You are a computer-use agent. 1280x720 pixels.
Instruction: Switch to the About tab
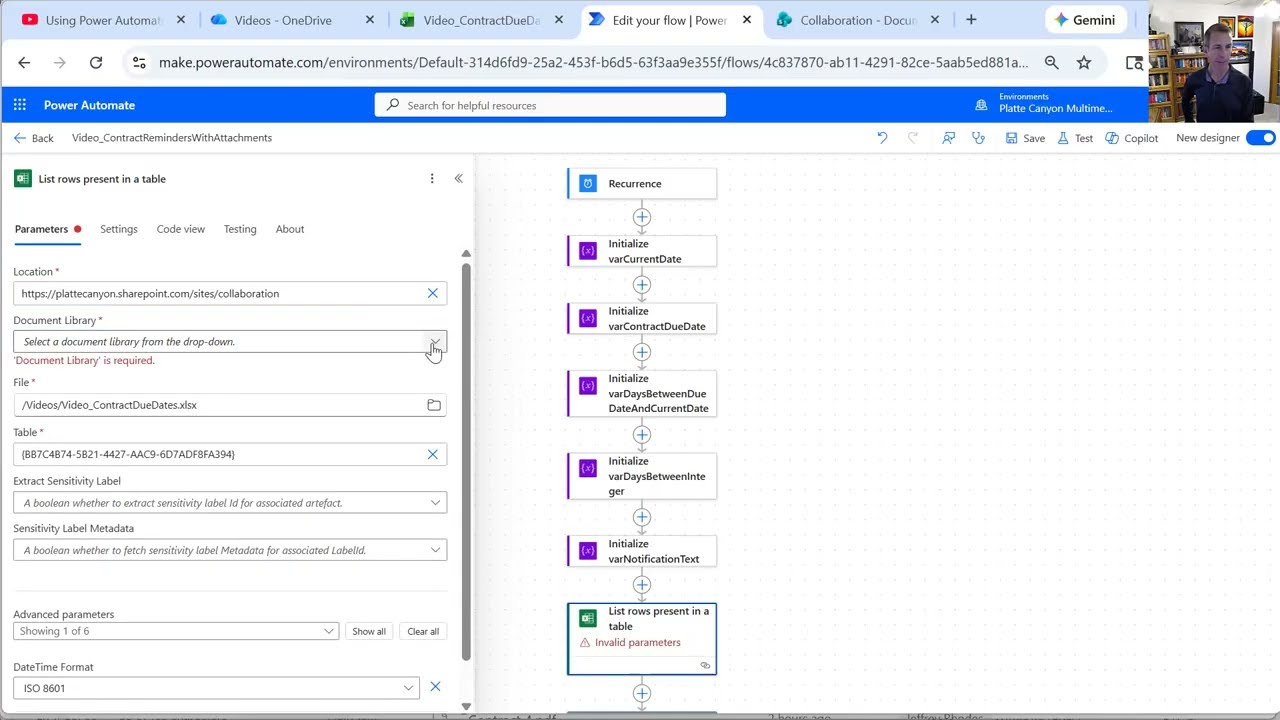pyautogui.click(x=290, y=229)
